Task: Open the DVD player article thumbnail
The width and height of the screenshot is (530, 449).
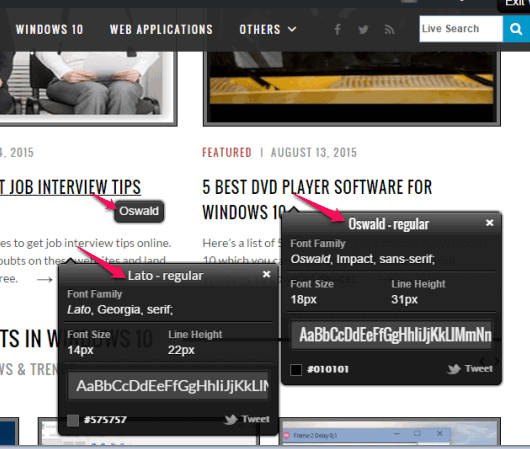Action: tap(352, 89)
